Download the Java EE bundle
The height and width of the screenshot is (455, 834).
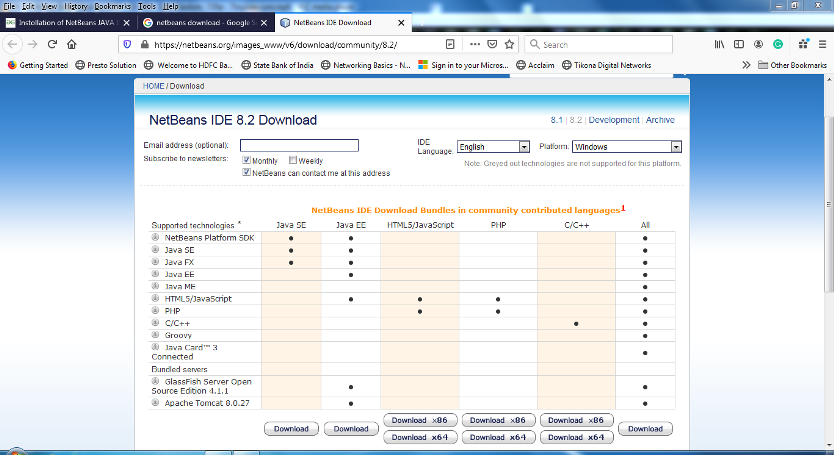[351, 429]
